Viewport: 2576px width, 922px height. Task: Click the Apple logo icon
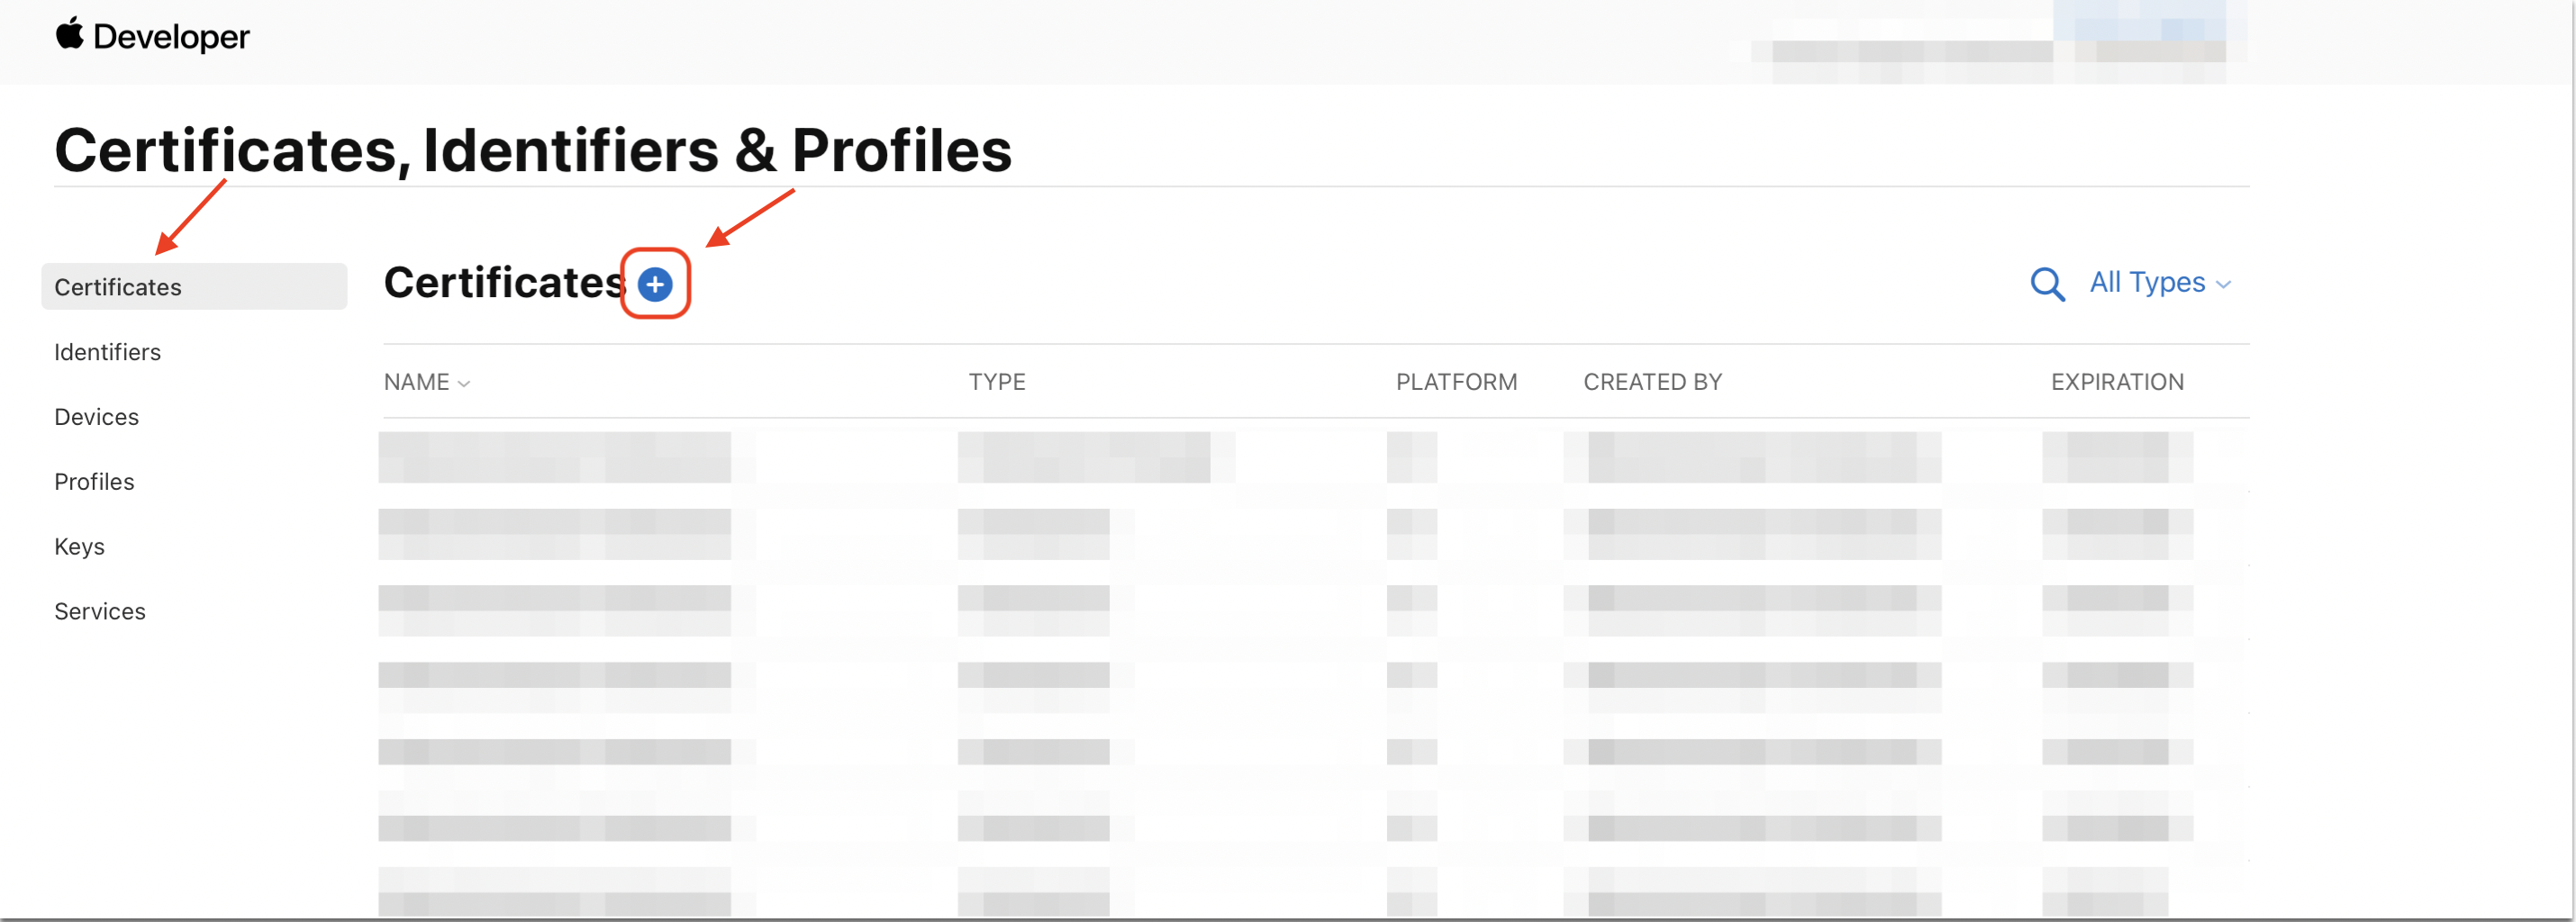[x=69, y=34]
